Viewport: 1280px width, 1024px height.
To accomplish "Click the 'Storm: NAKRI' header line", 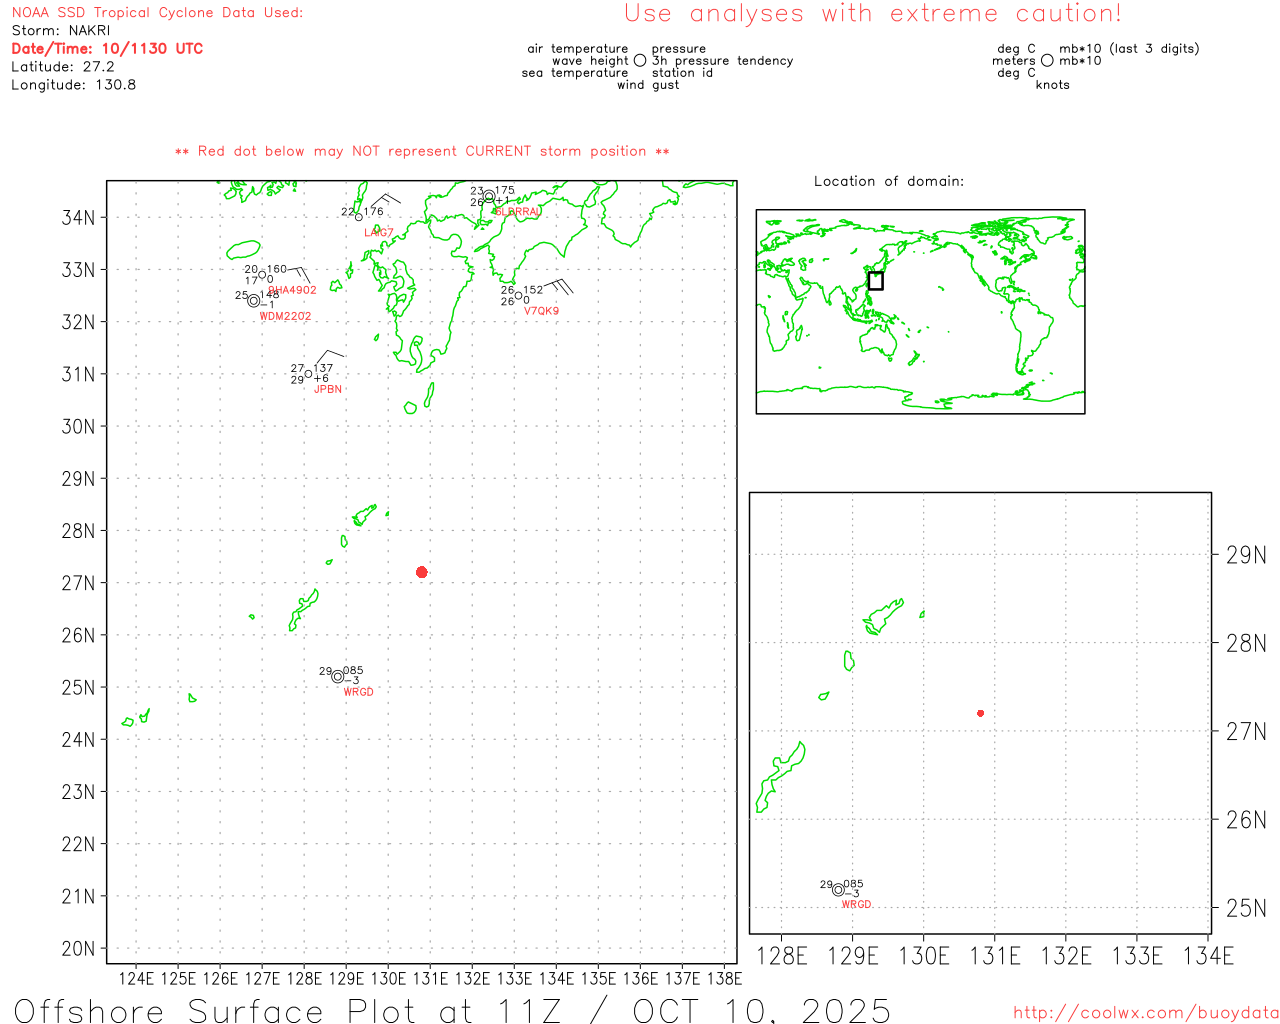I will (60, 30).
